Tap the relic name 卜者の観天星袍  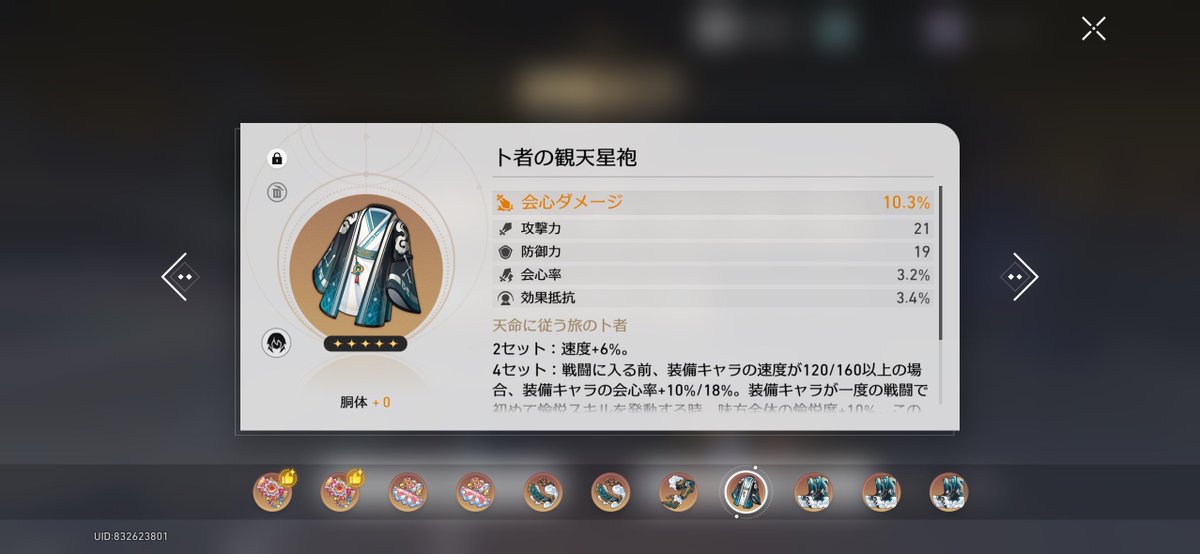(x=565, y=157)
